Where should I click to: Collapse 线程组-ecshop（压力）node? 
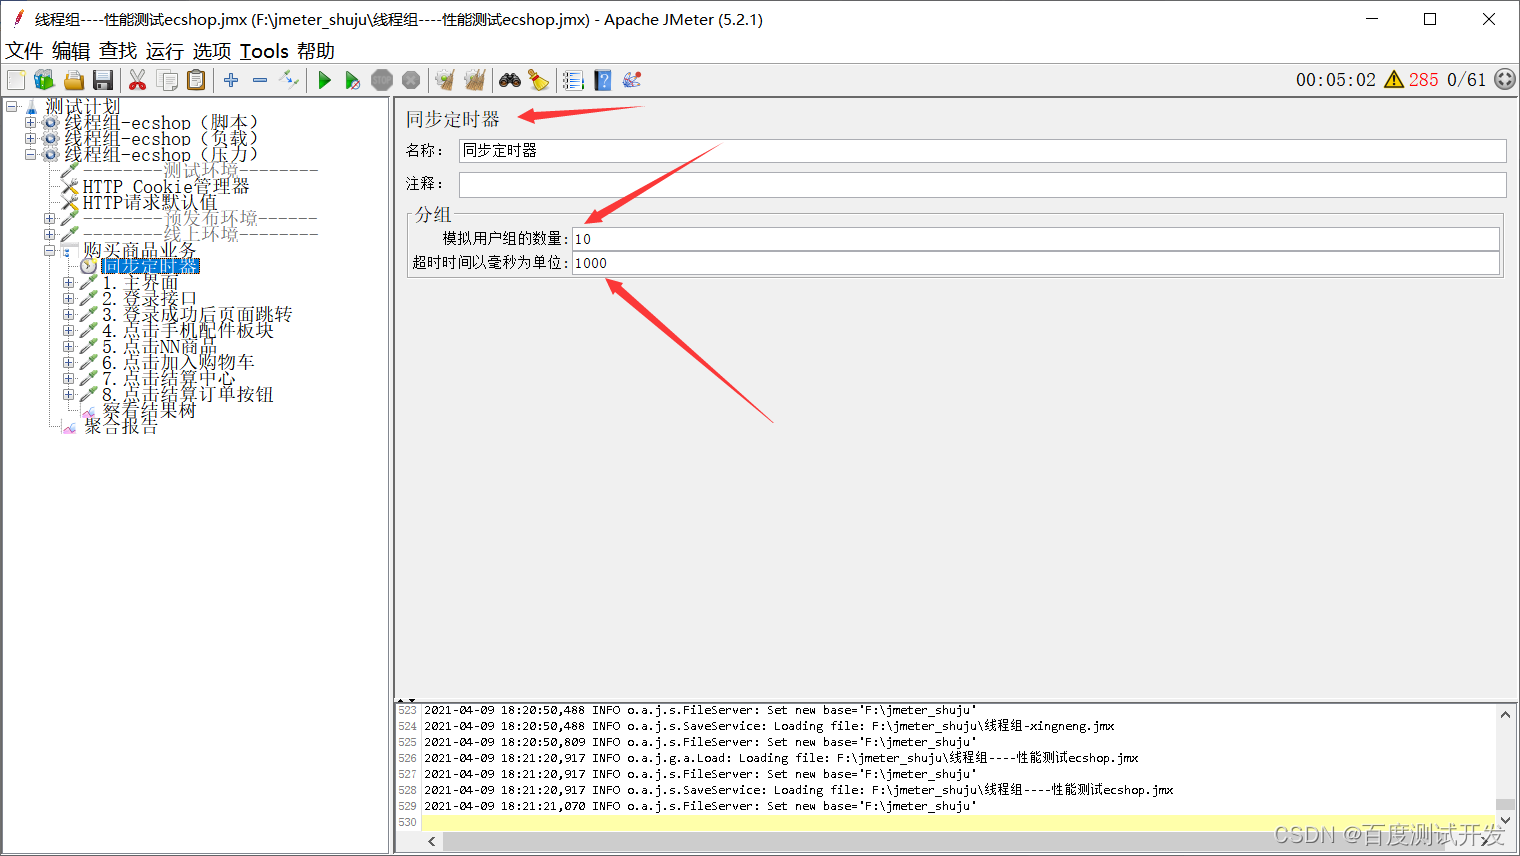click(x=30, y=155)
